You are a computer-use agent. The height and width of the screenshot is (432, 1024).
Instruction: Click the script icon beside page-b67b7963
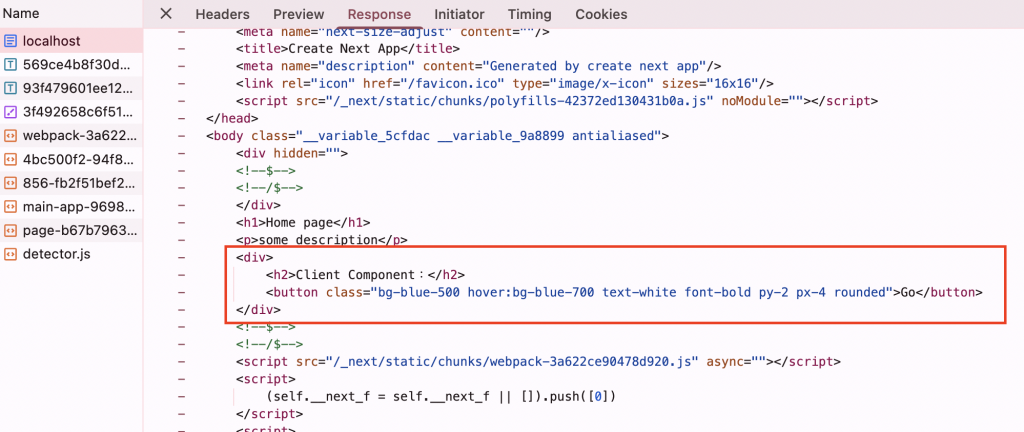(10, 230)
